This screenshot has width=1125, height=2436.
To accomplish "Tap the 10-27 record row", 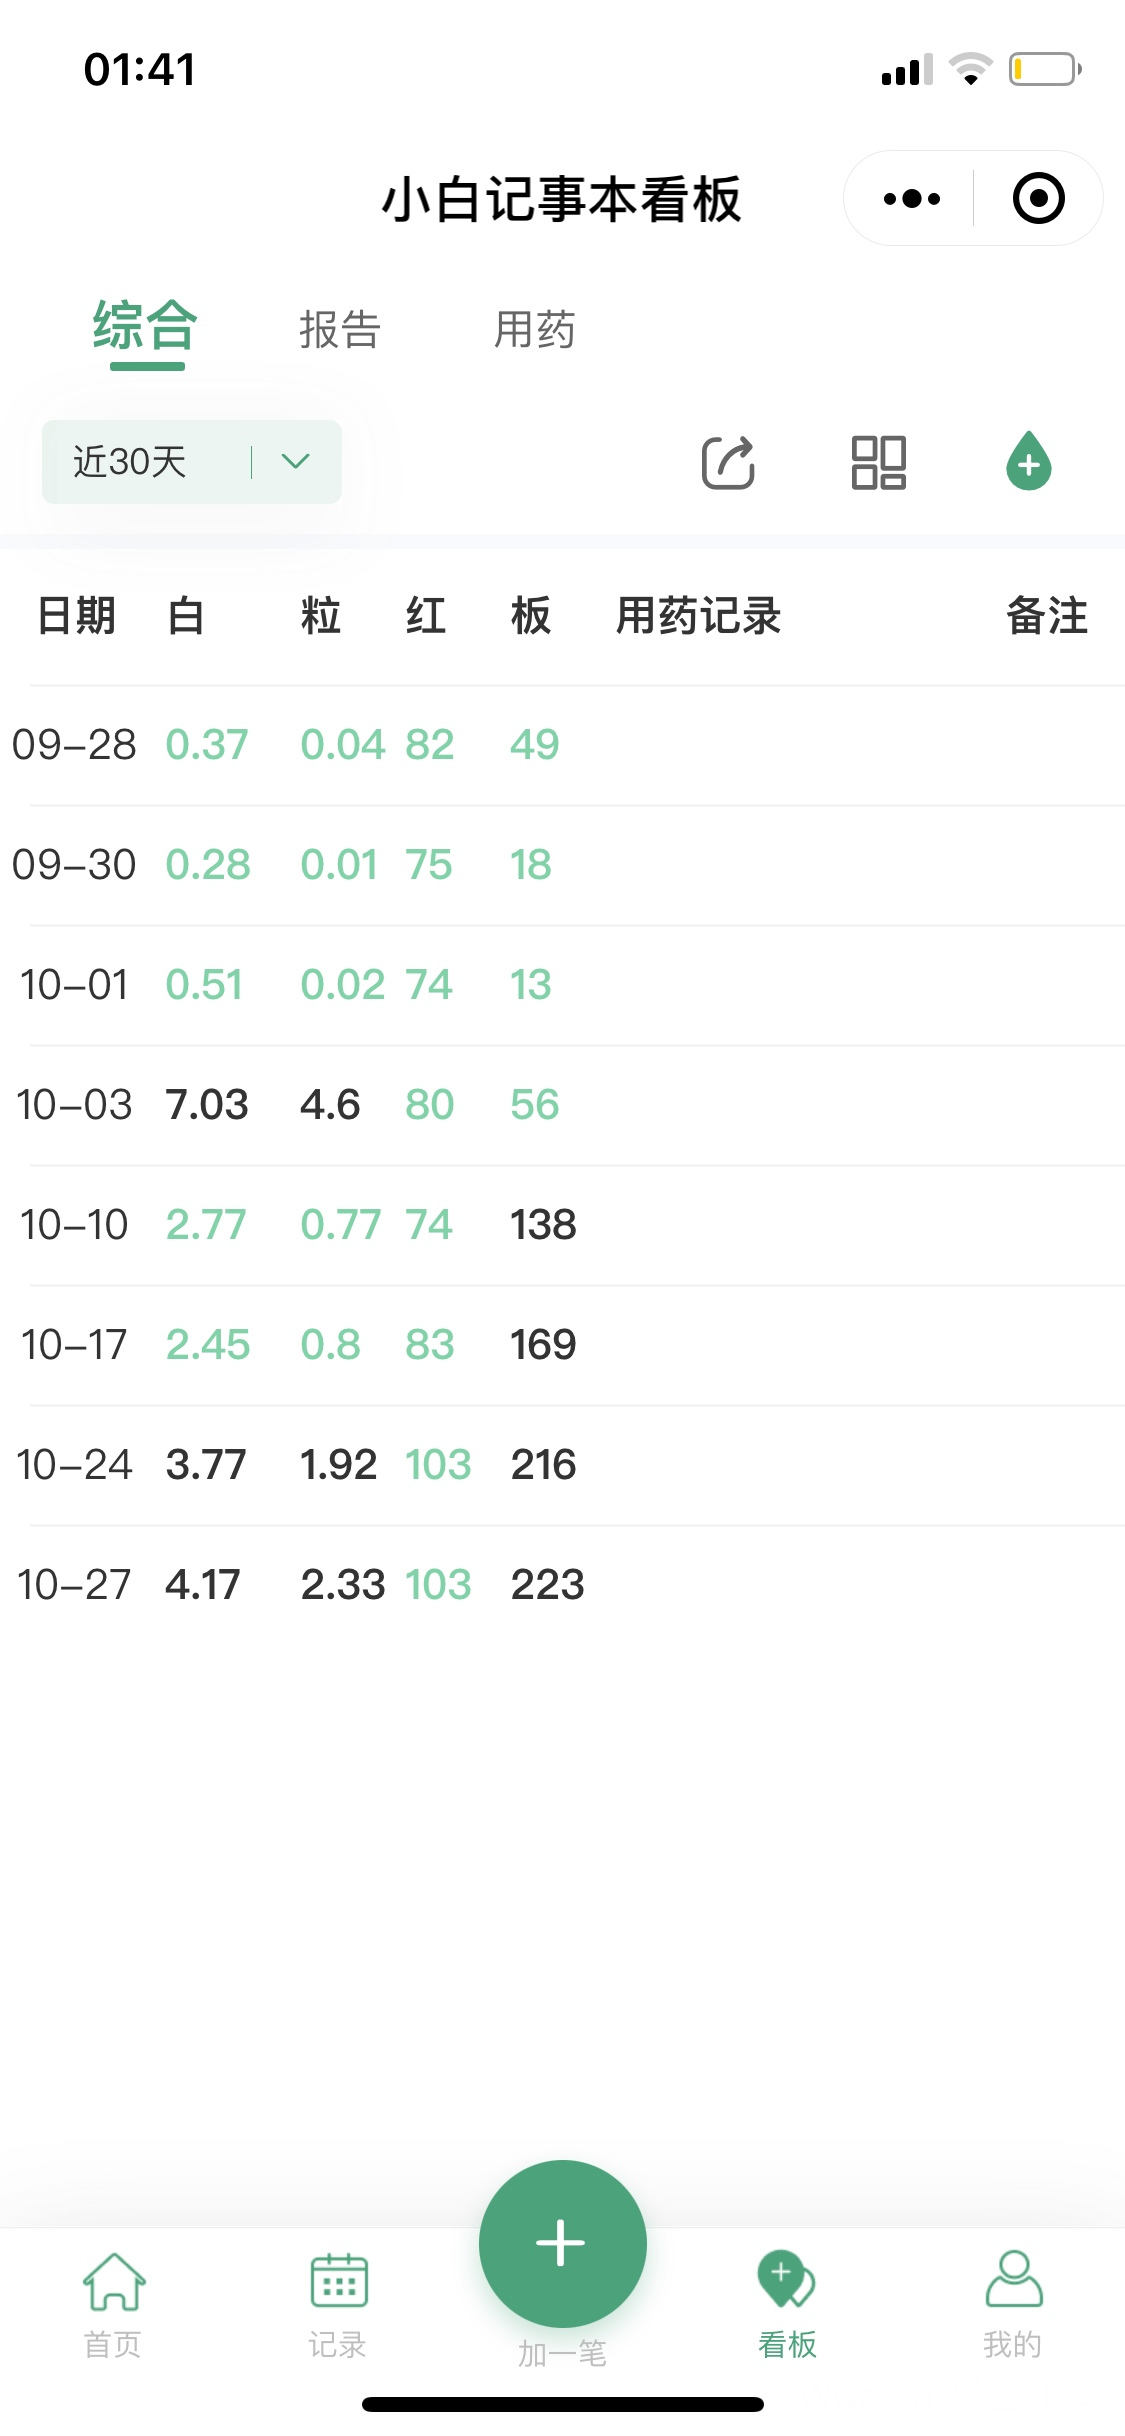I will pyautogui.click(x=562, y=1585).
